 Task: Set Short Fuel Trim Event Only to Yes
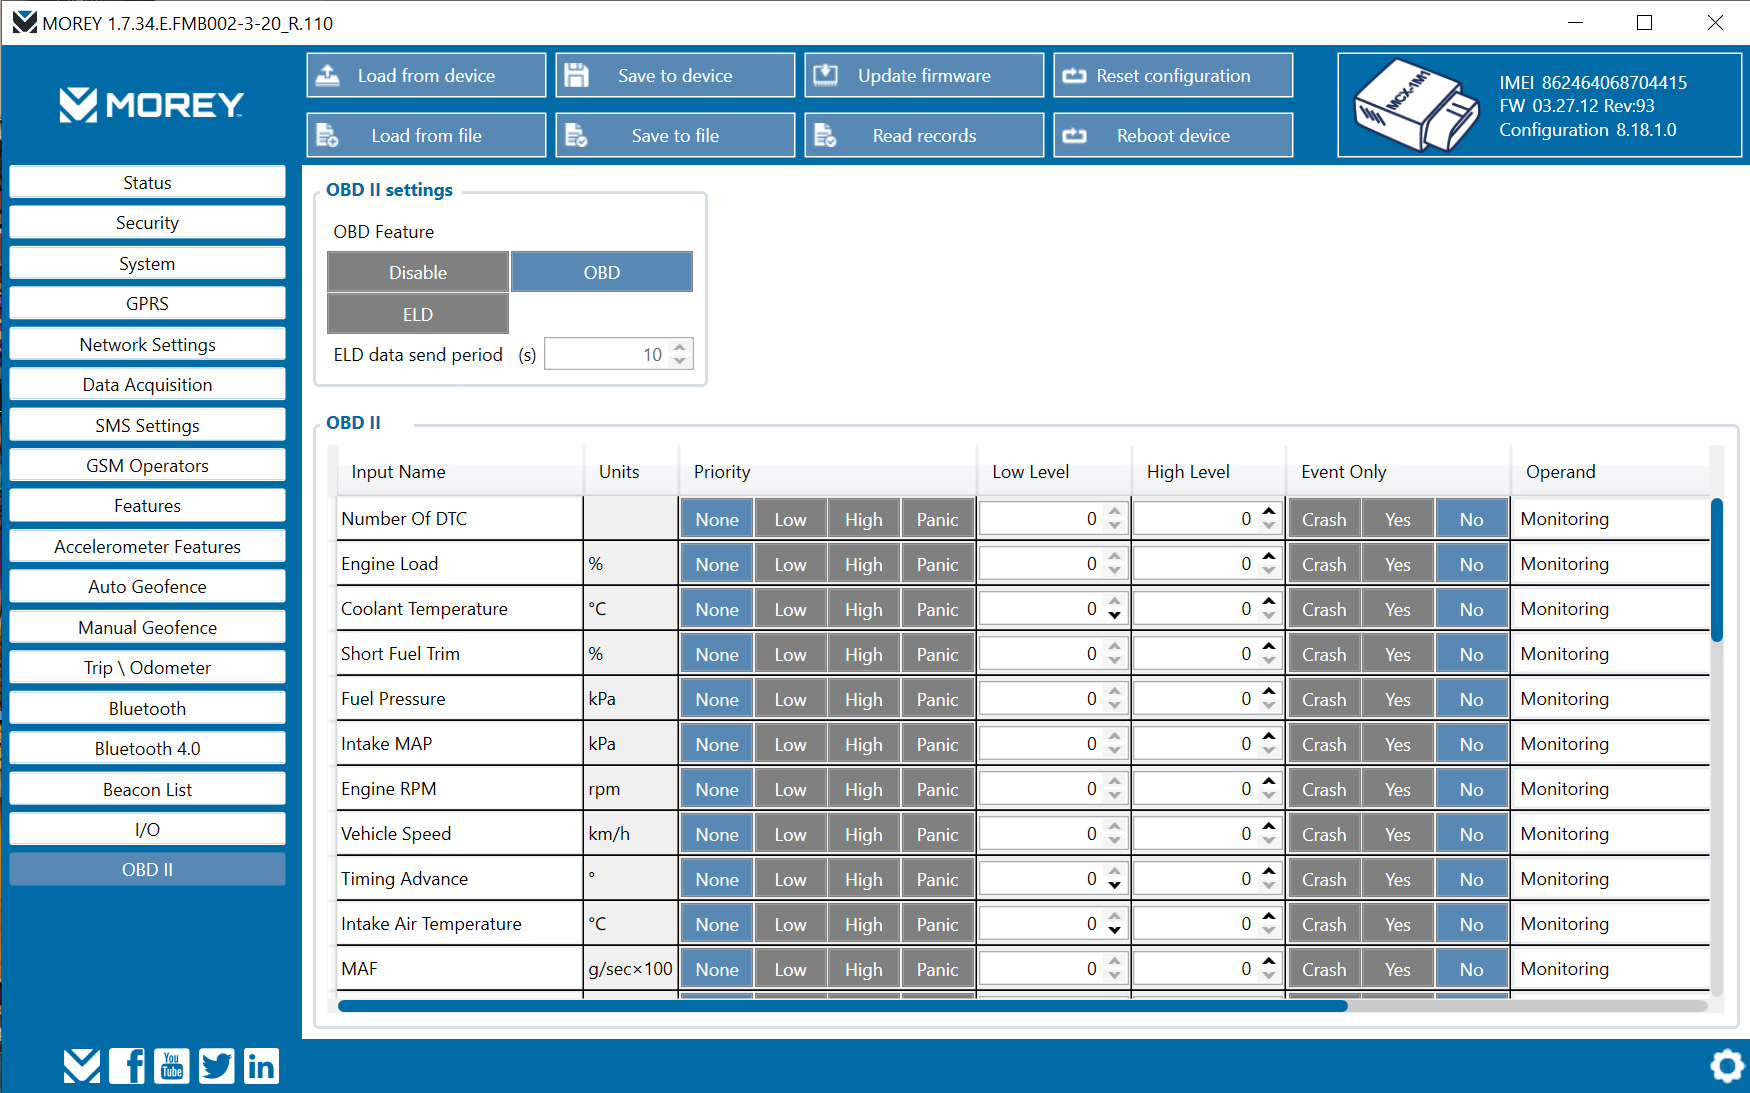(x=1398, y=654)
